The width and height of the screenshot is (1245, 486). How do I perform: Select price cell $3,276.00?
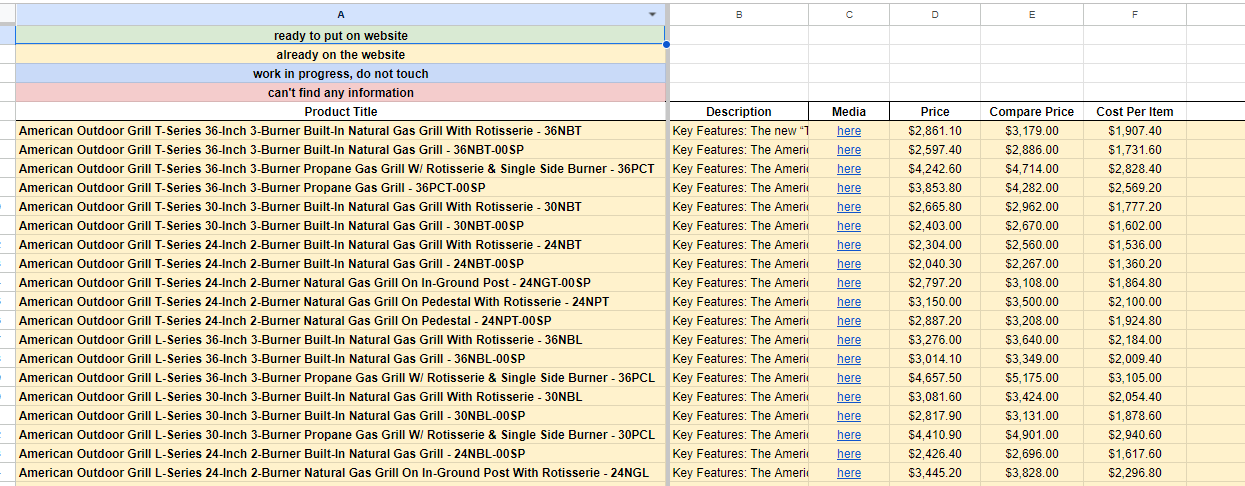coord(935,340)
